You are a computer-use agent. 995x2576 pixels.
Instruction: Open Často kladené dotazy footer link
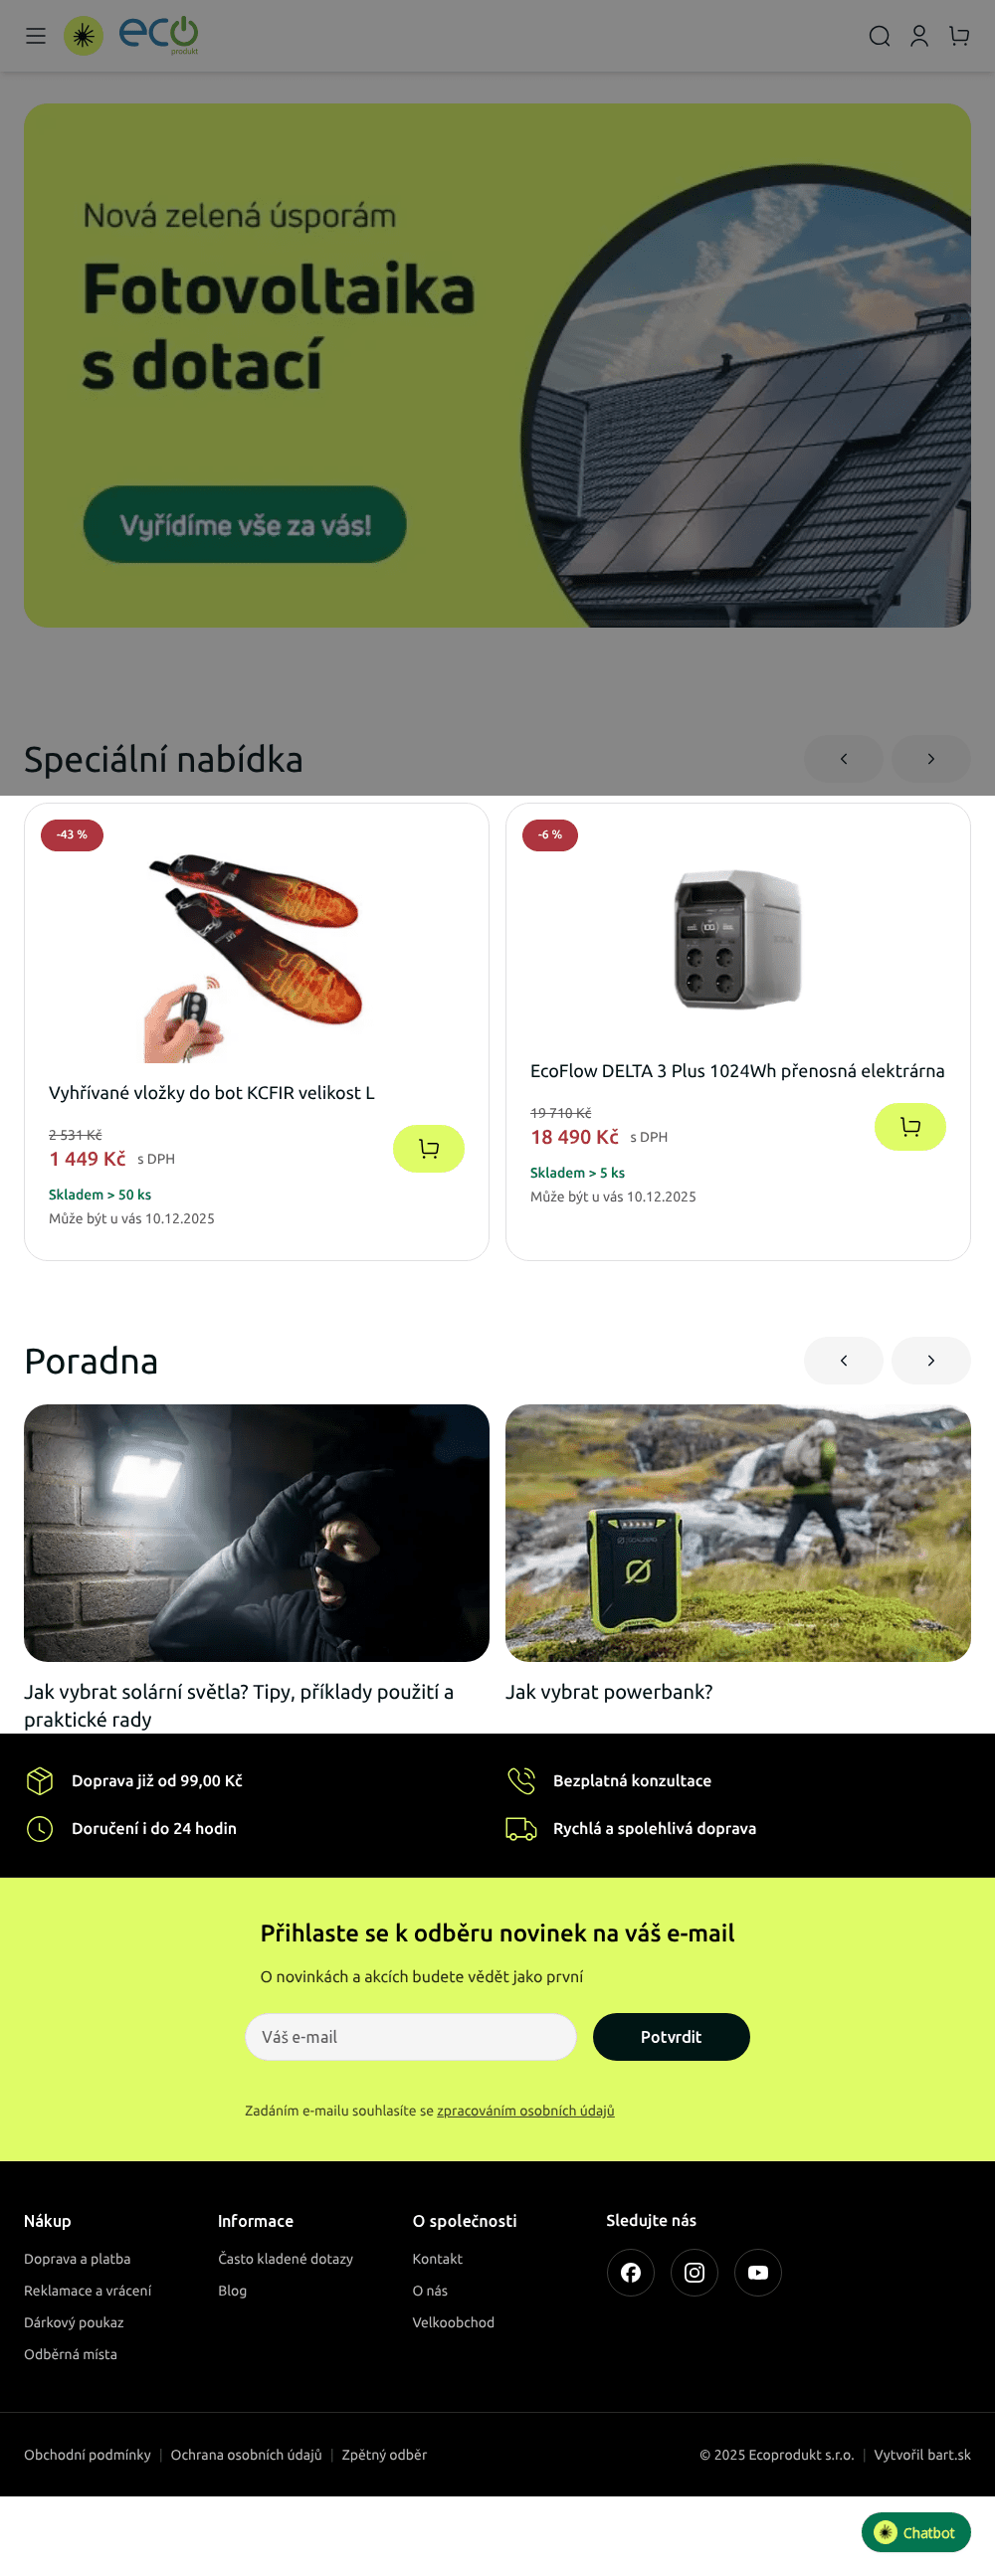(x=285, y=2258)
